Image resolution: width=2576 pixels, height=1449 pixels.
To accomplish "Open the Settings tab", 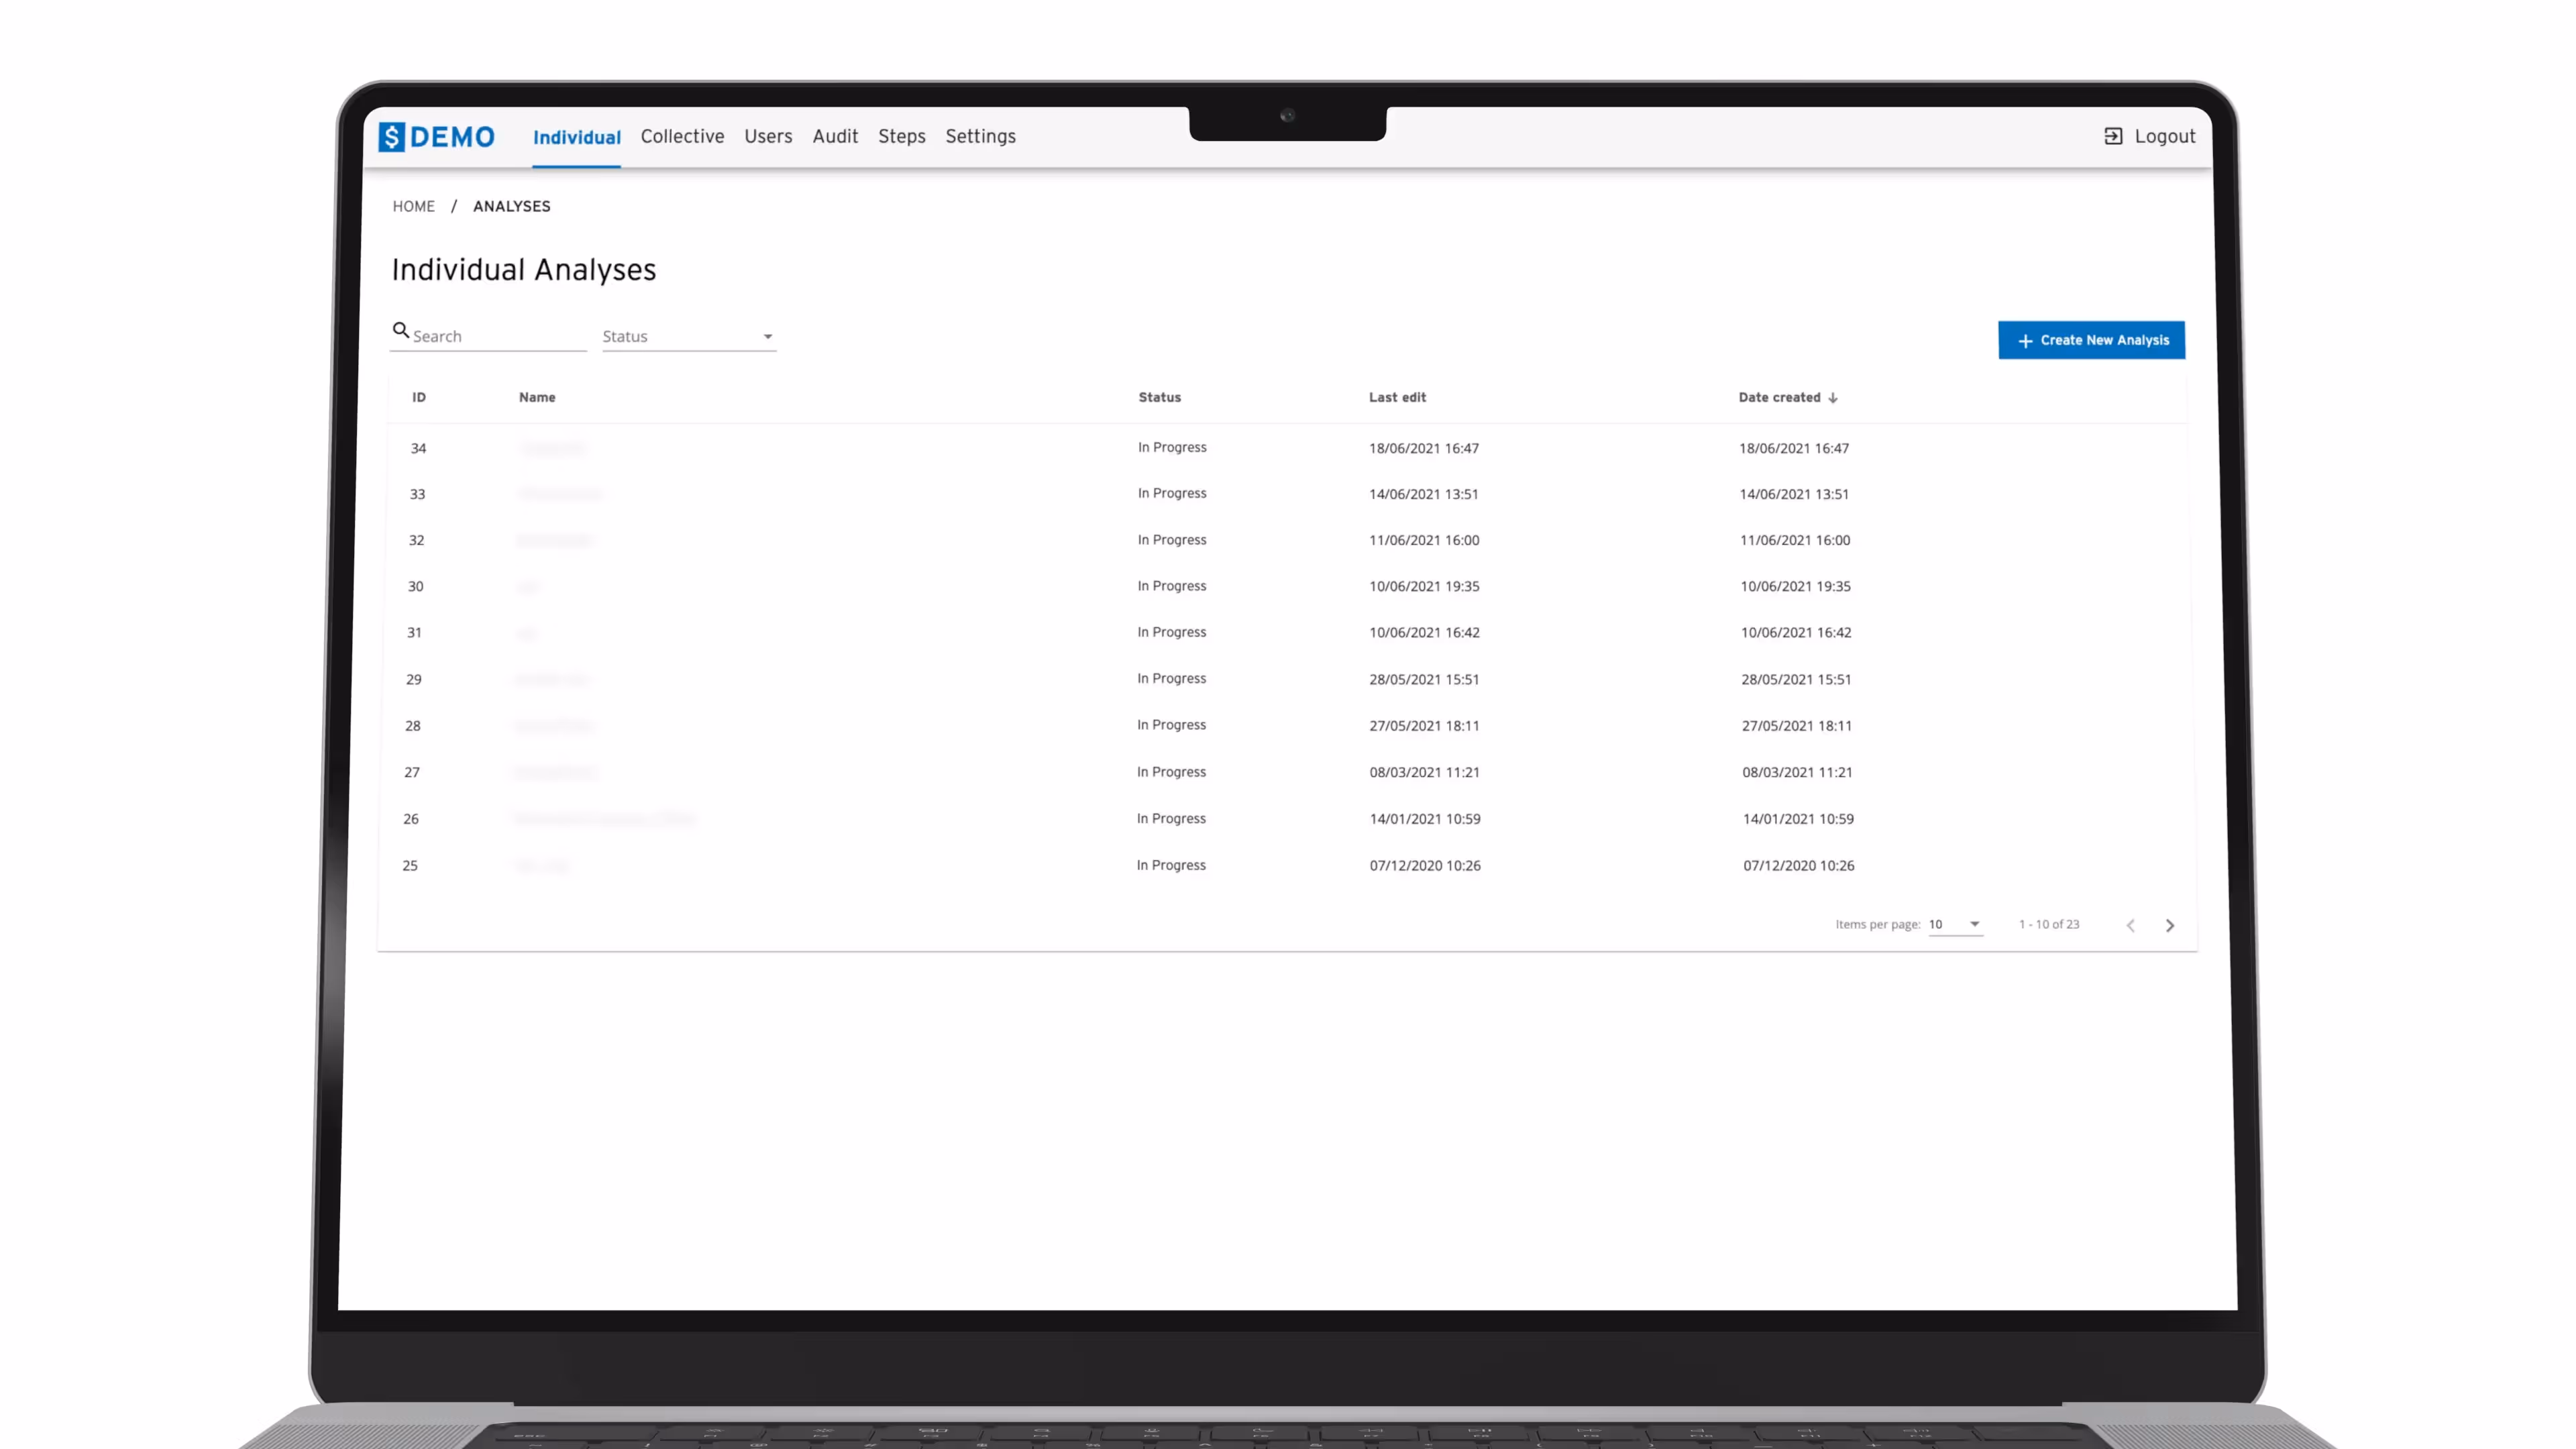I will (980, 137).
